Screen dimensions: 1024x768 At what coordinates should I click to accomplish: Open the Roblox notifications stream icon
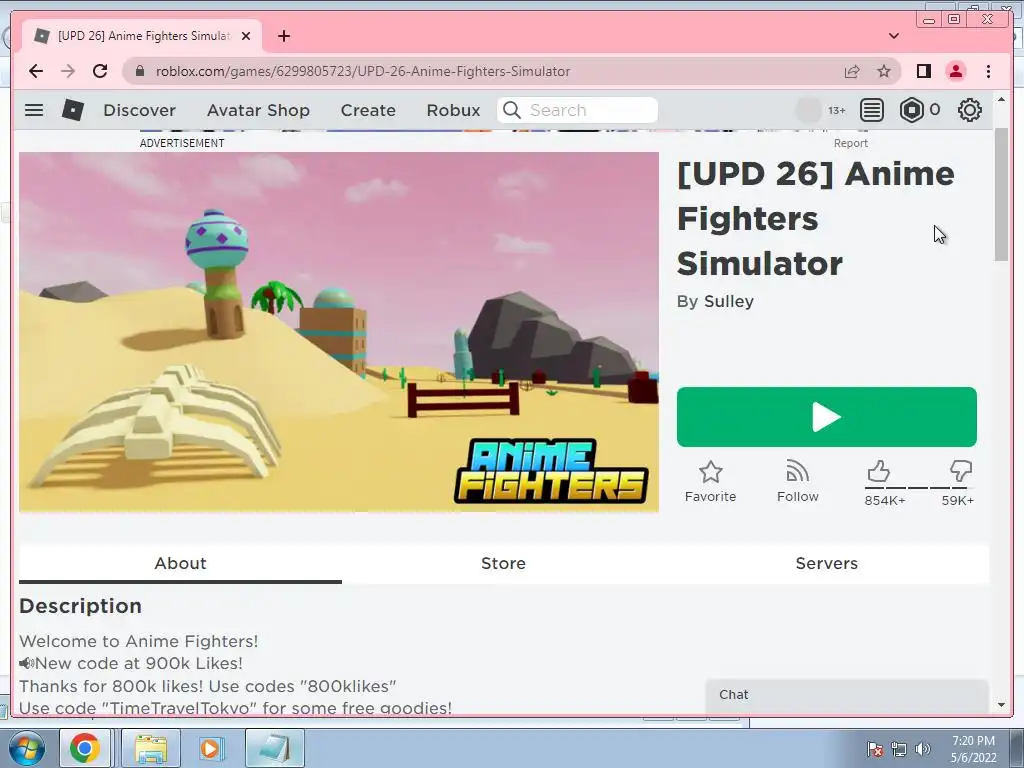tap(872, 110)
